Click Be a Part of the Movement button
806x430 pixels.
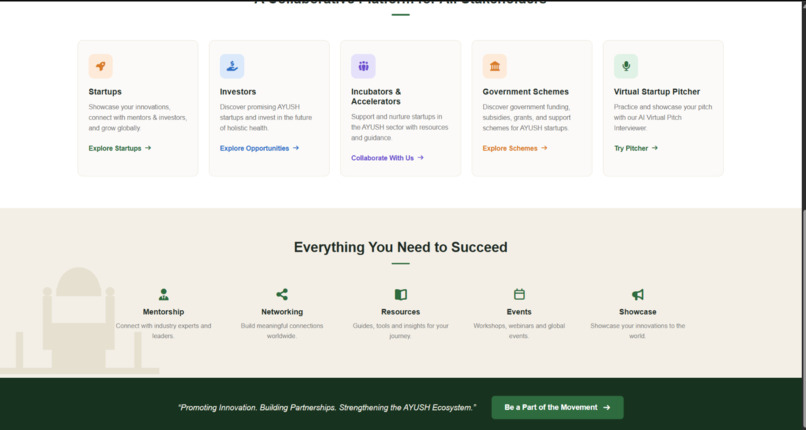click(557, 407)
